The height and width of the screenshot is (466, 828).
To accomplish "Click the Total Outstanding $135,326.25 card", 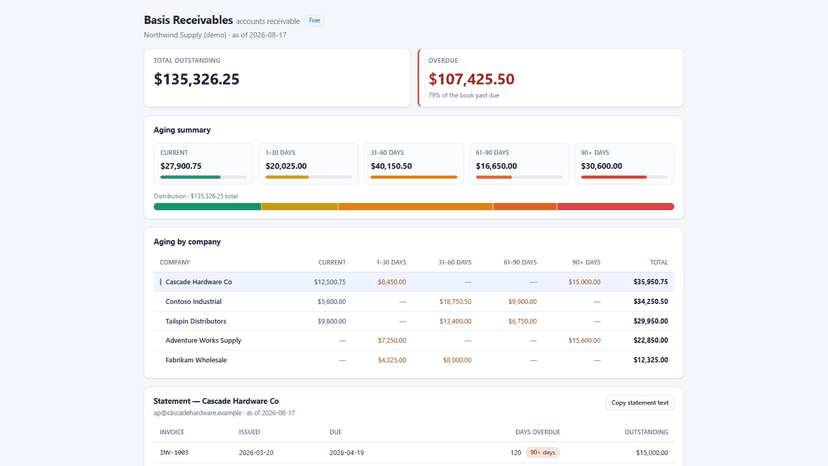I will click(277, 78).
